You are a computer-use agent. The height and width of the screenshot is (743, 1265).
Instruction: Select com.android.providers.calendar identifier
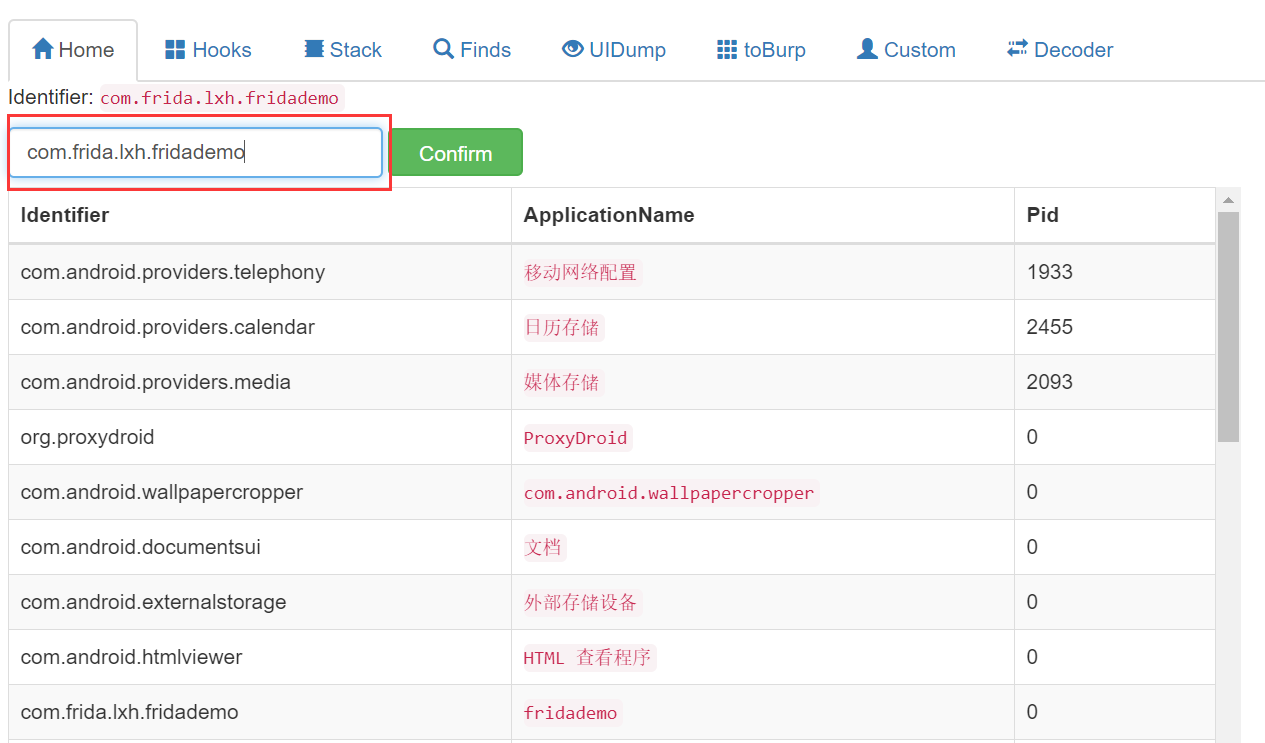click(x=168, y=327)
